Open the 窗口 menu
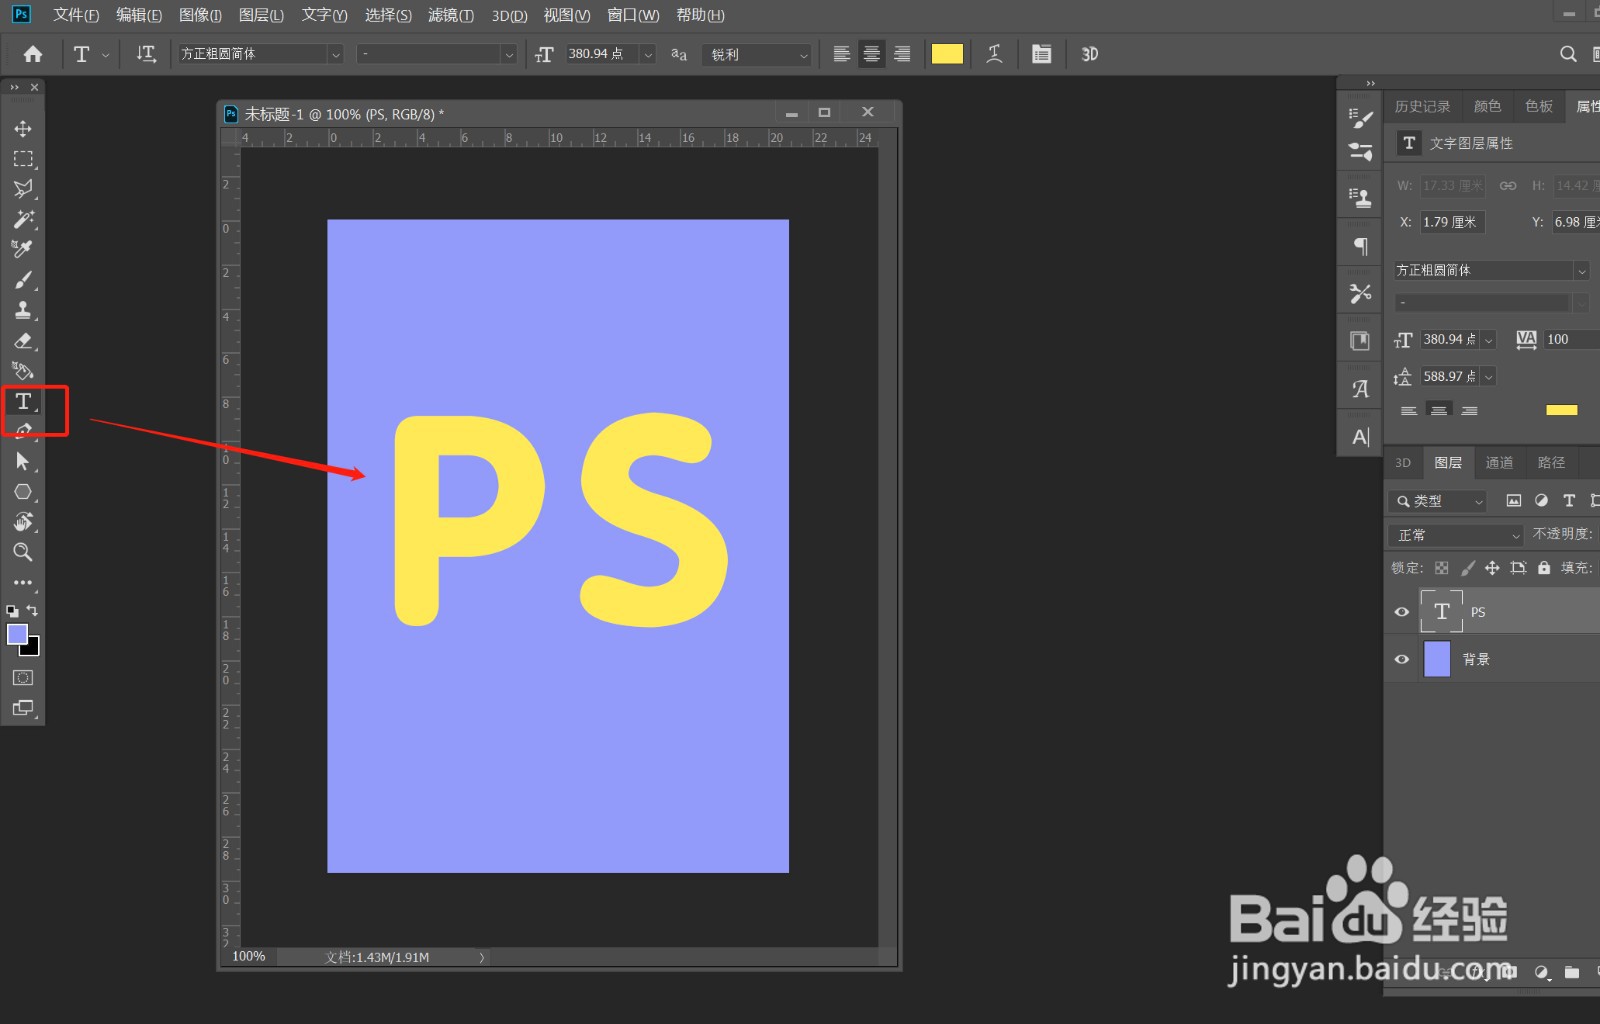 tap(633, 15)
